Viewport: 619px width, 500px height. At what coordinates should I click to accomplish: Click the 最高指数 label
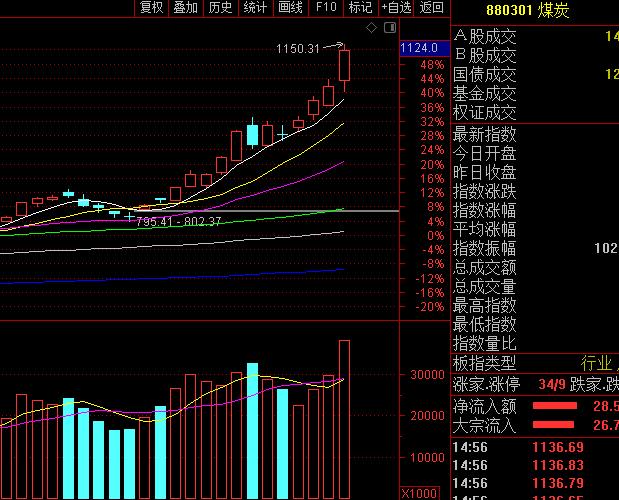coord(484,305)
